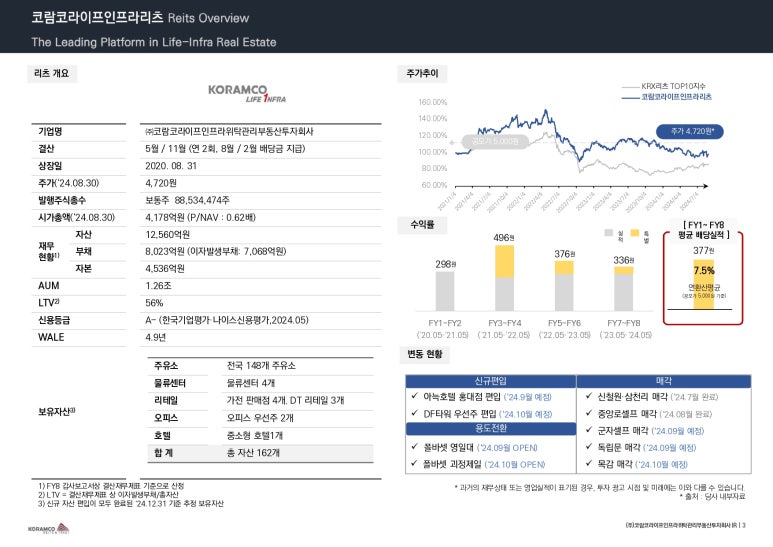Click footnote 1) FY8 감사보고서상 결산재무제표
Screen dimensions: 773x547
(x=111, y=486)
